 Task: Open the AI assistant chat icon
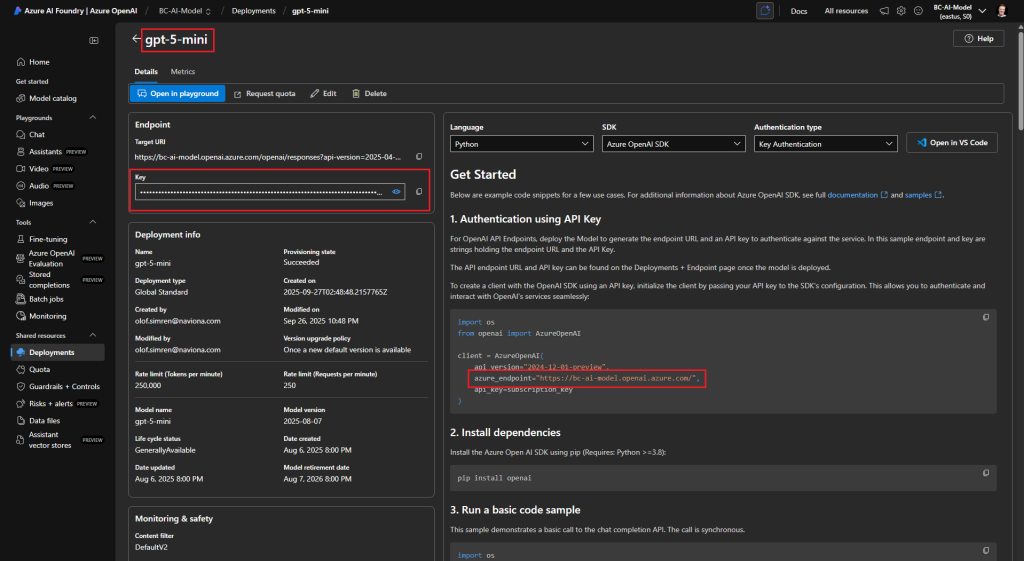pyautogui.click(x=765, y=11)
